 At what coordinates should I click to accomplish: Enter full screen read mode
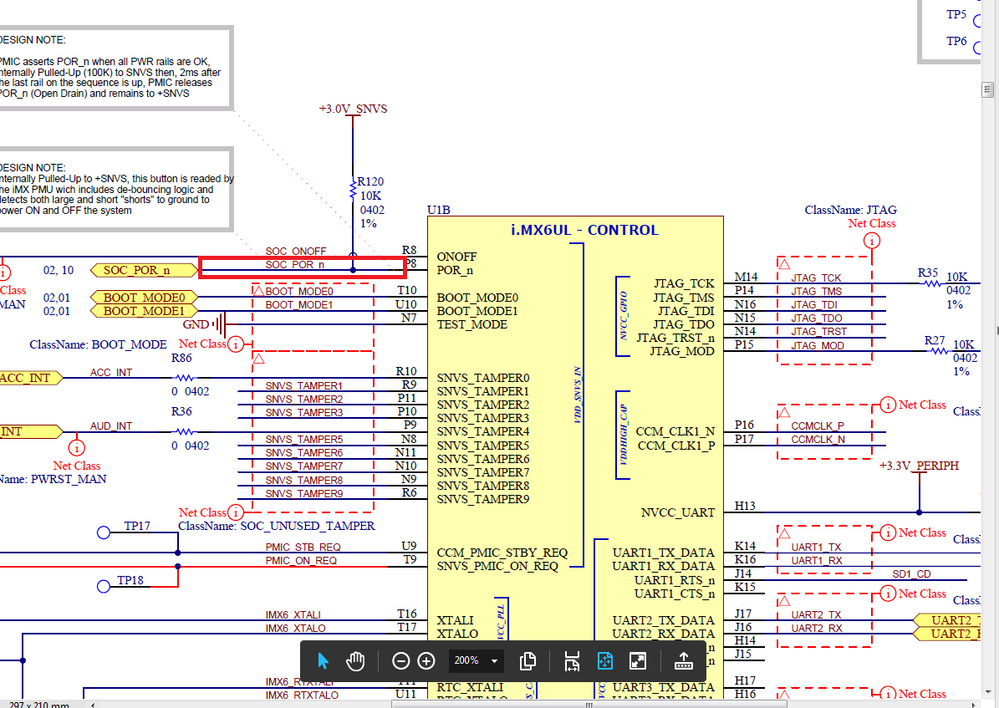click(638, 661)
